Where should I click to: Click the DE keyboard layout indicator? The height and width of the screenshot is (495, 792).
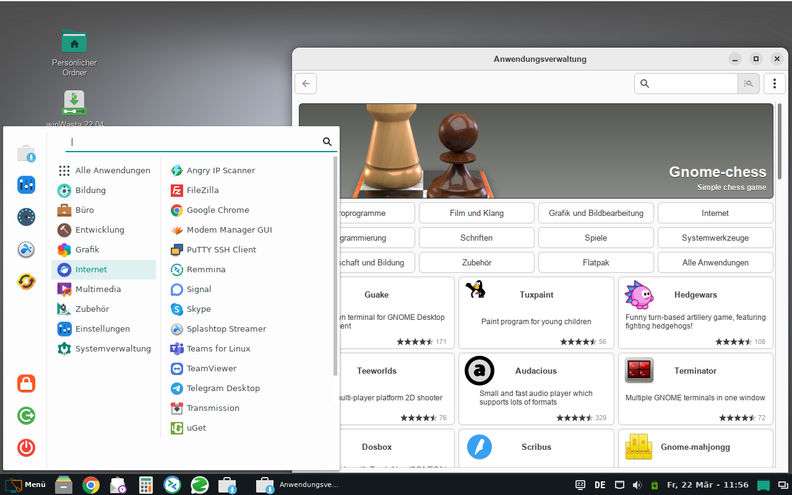[x=600, y=485]
